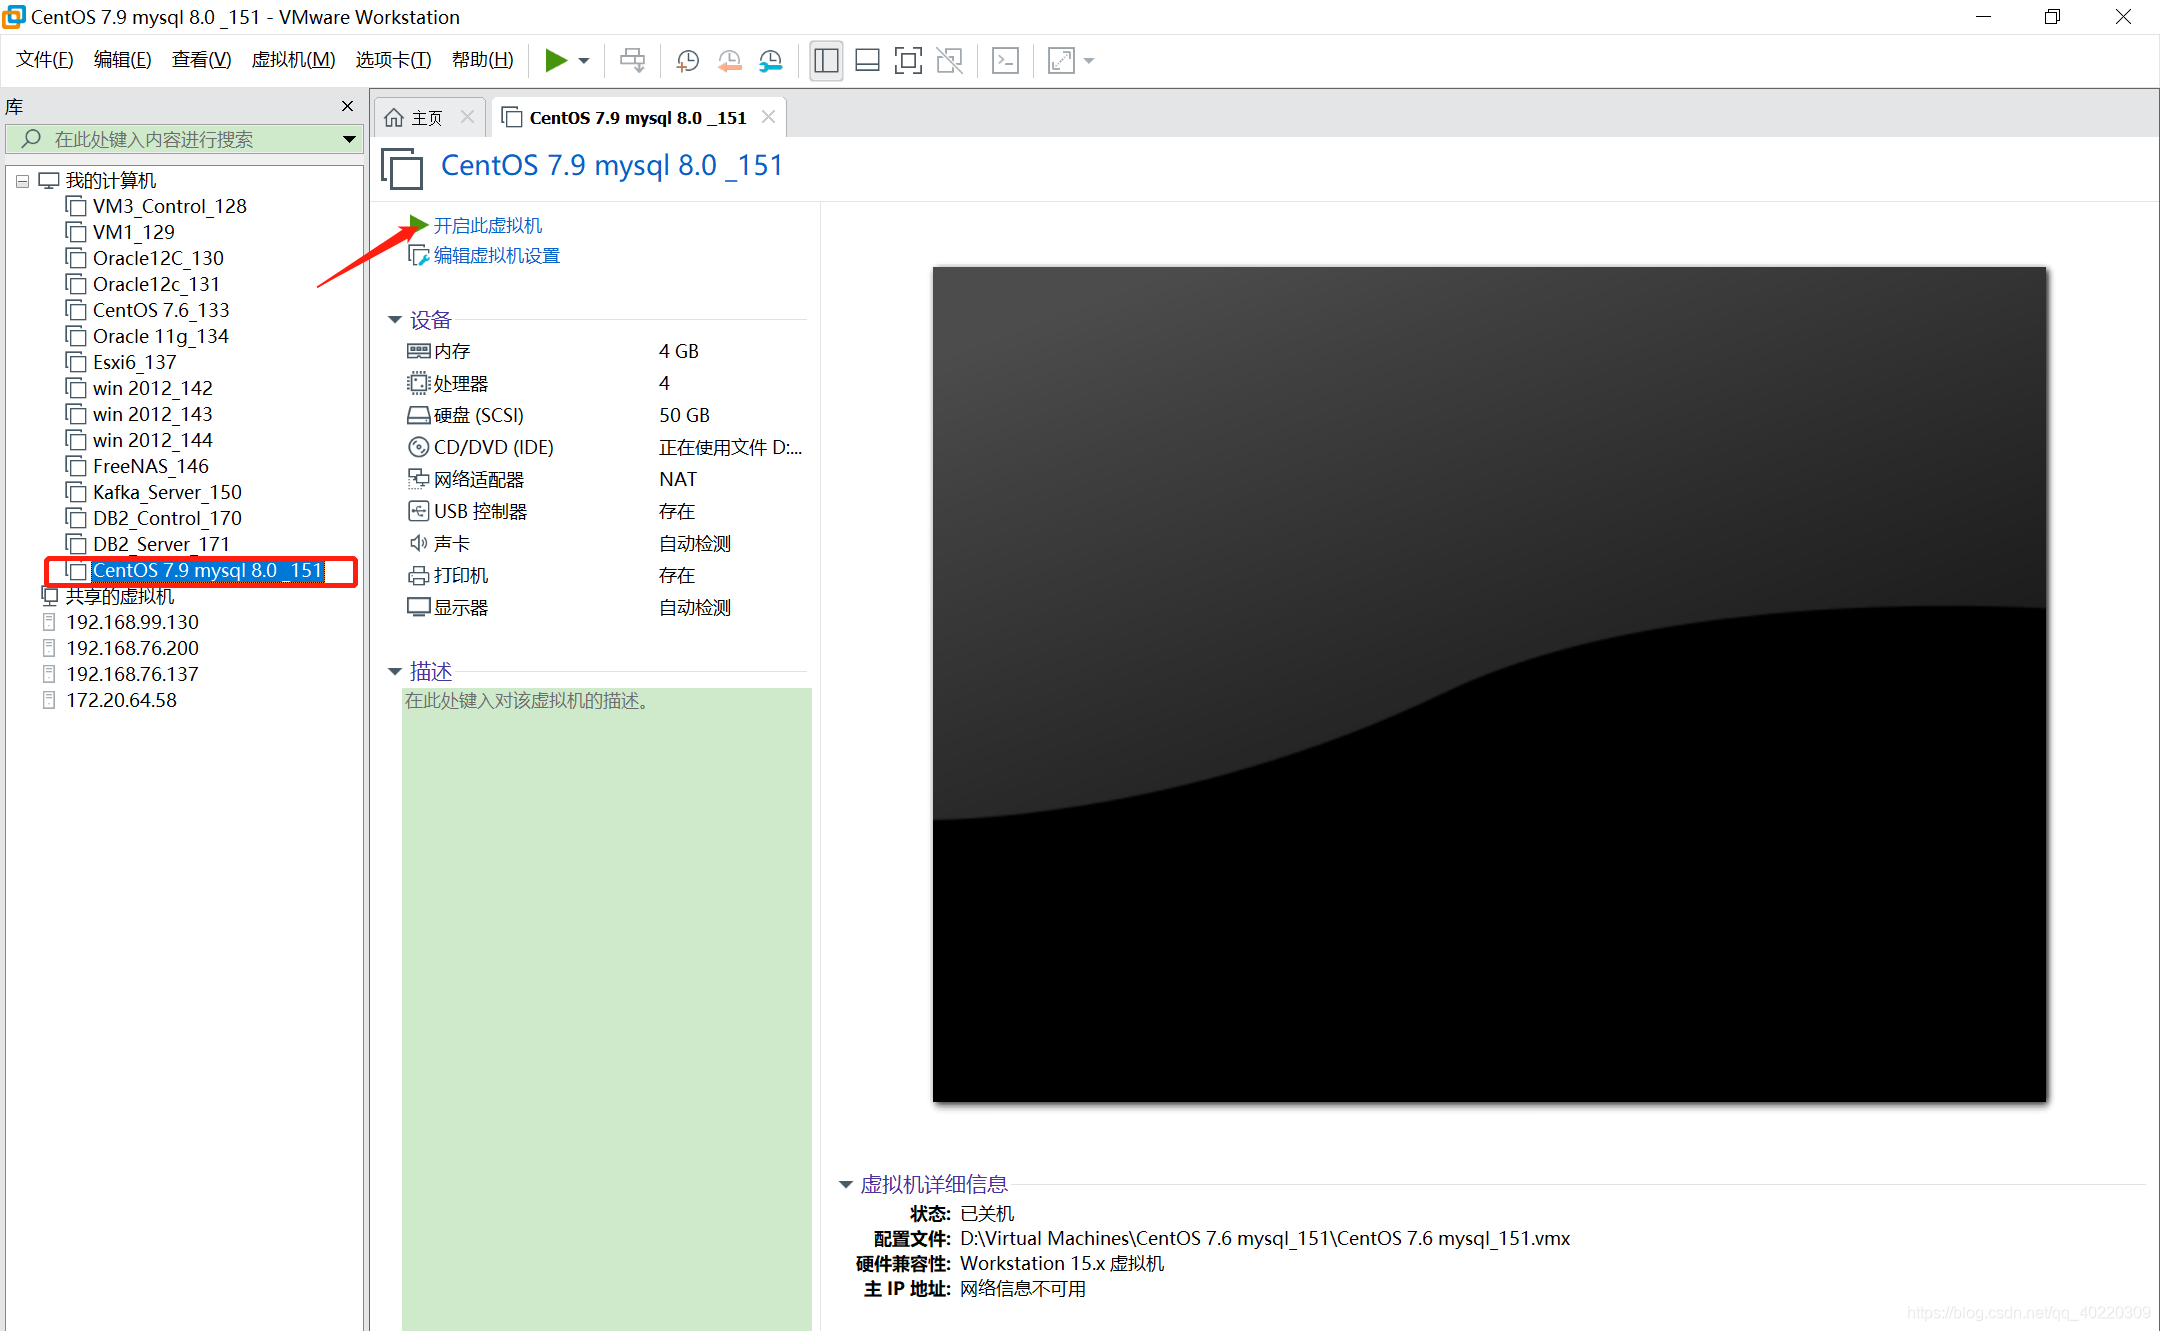Image resolution: width=2160 pixels, height=1331 pixels.
Task: Collapse the 虚拟机详细信息 section
Action: 846,1184
